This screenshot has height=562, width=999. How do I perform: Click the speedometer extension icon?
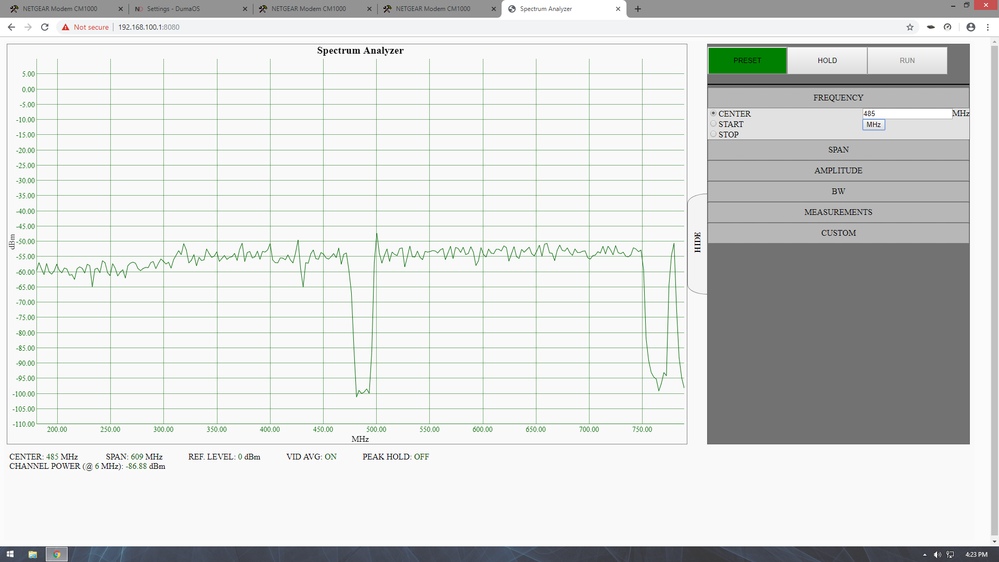click(x=948, y=27)
